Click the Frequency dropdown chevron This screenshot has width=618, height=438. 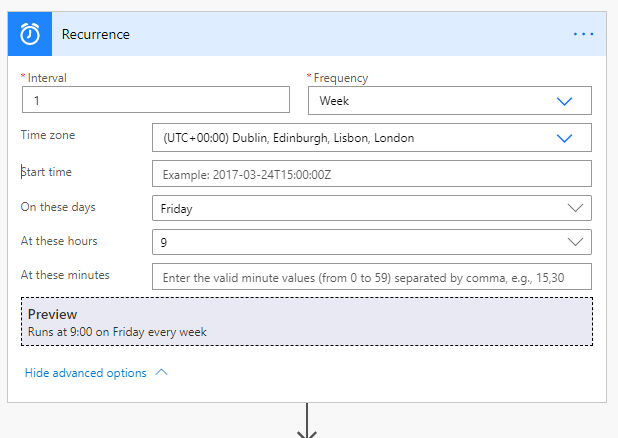564,101
